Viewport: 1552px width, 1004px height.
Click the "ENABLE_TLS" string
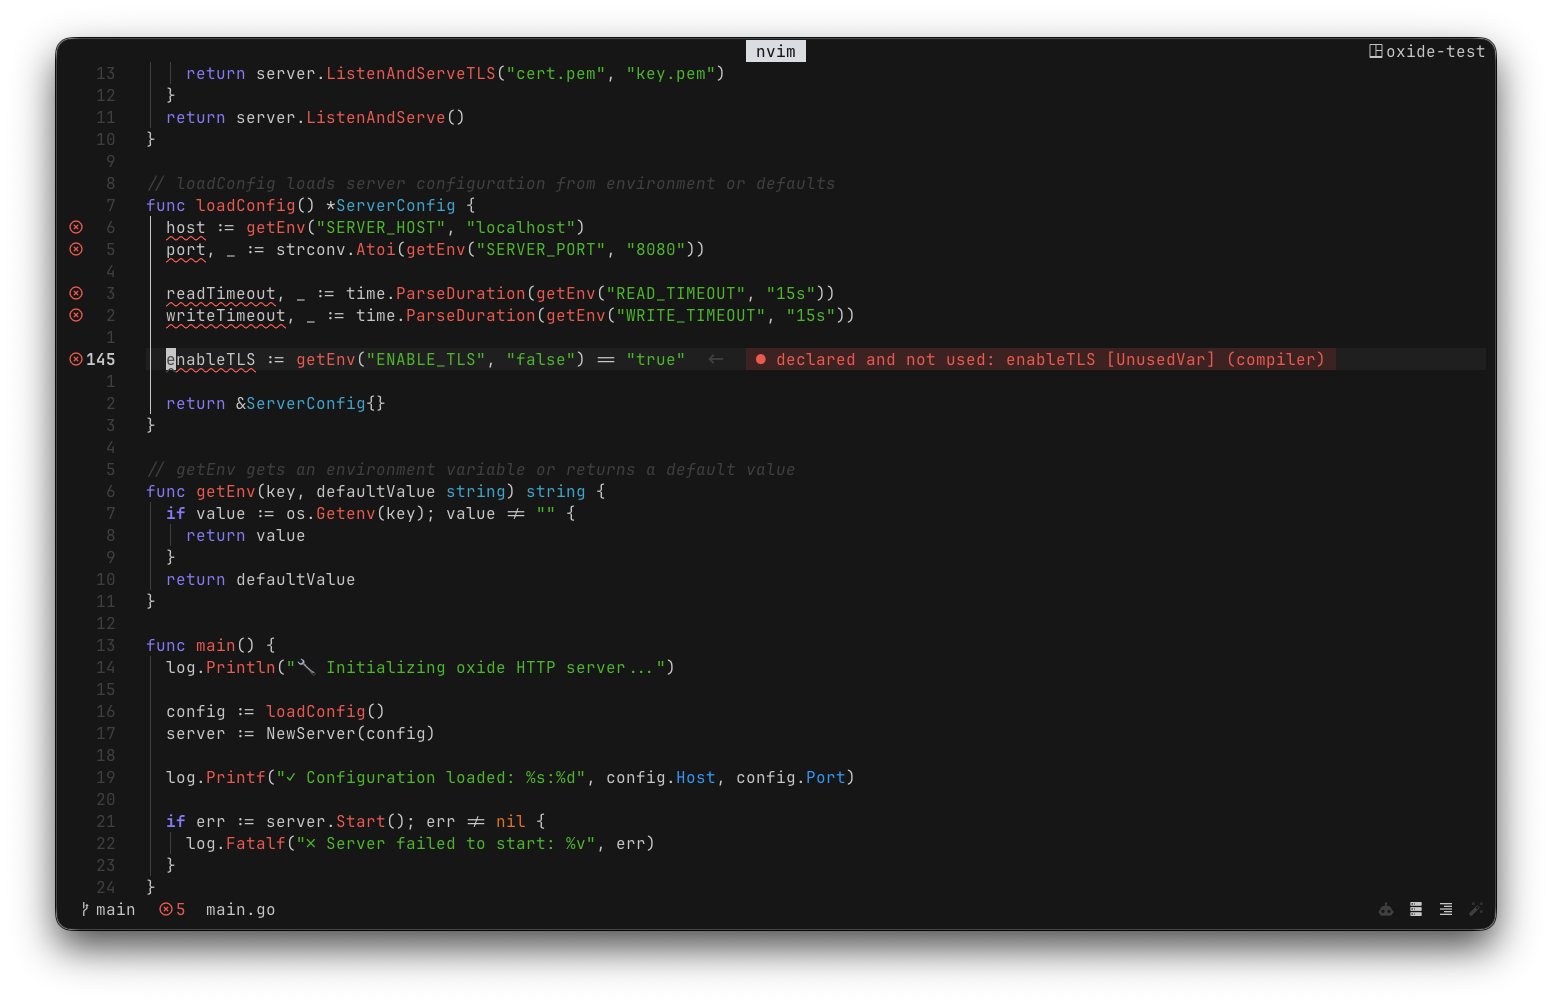[x=426, y=359]
